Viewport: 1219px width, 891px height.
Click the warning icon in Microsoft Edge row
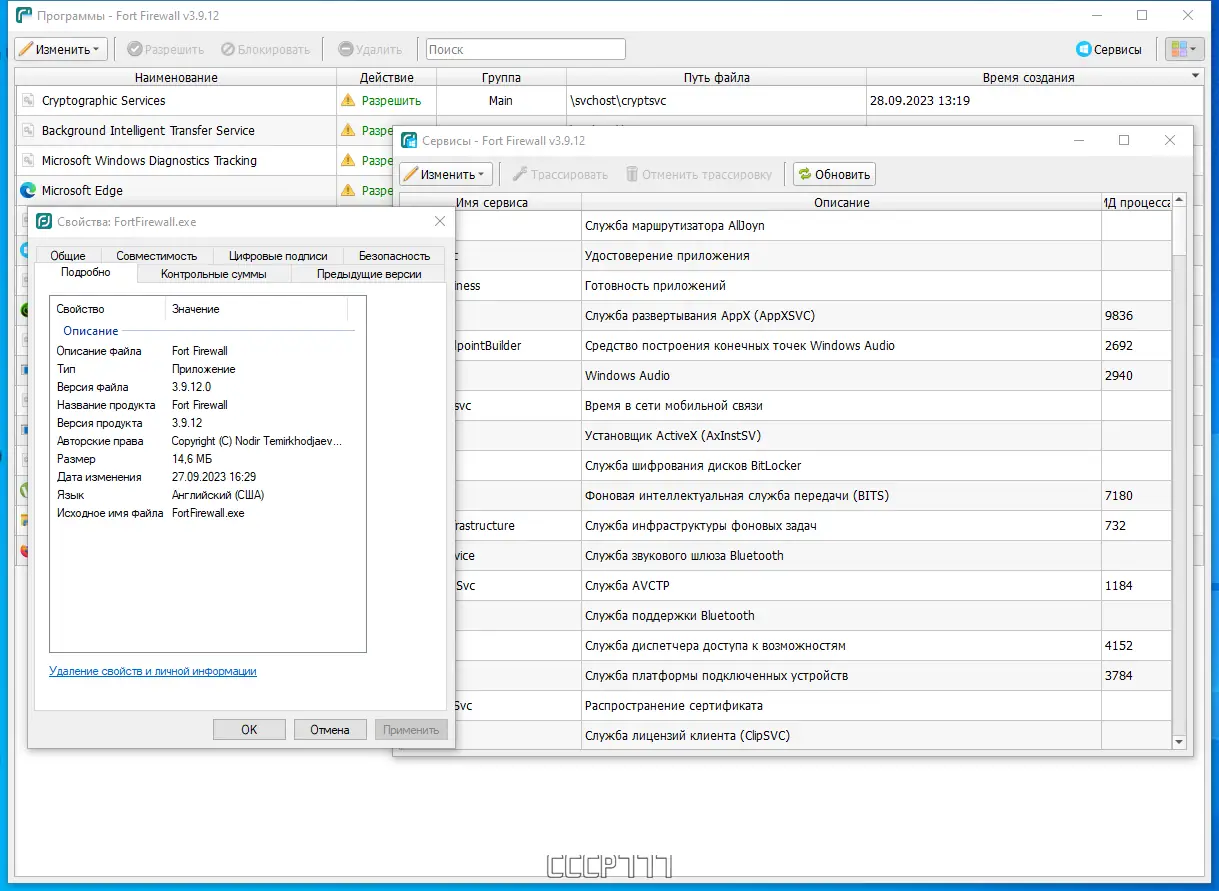[348, 190]
